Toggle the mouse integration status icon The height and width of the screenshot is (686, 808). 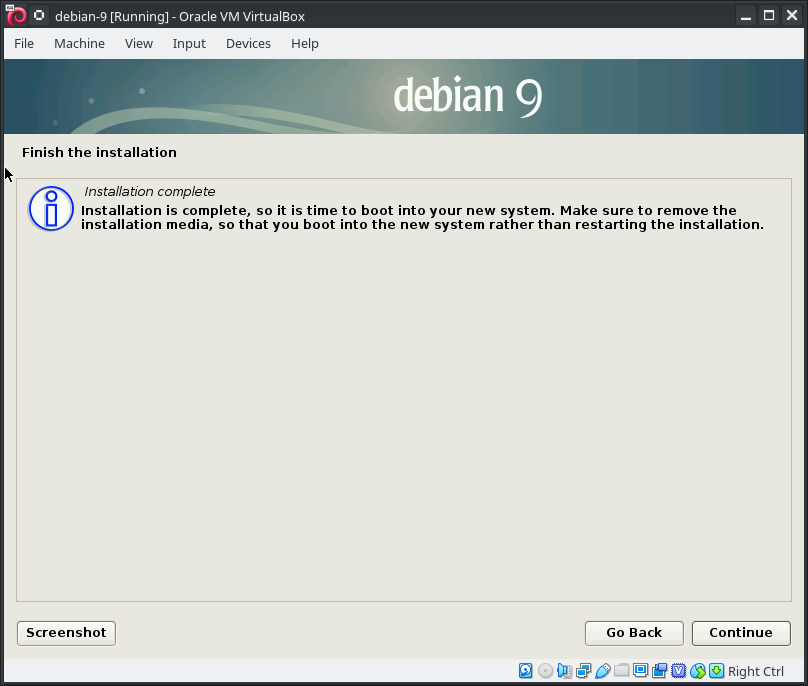point(697,671)
